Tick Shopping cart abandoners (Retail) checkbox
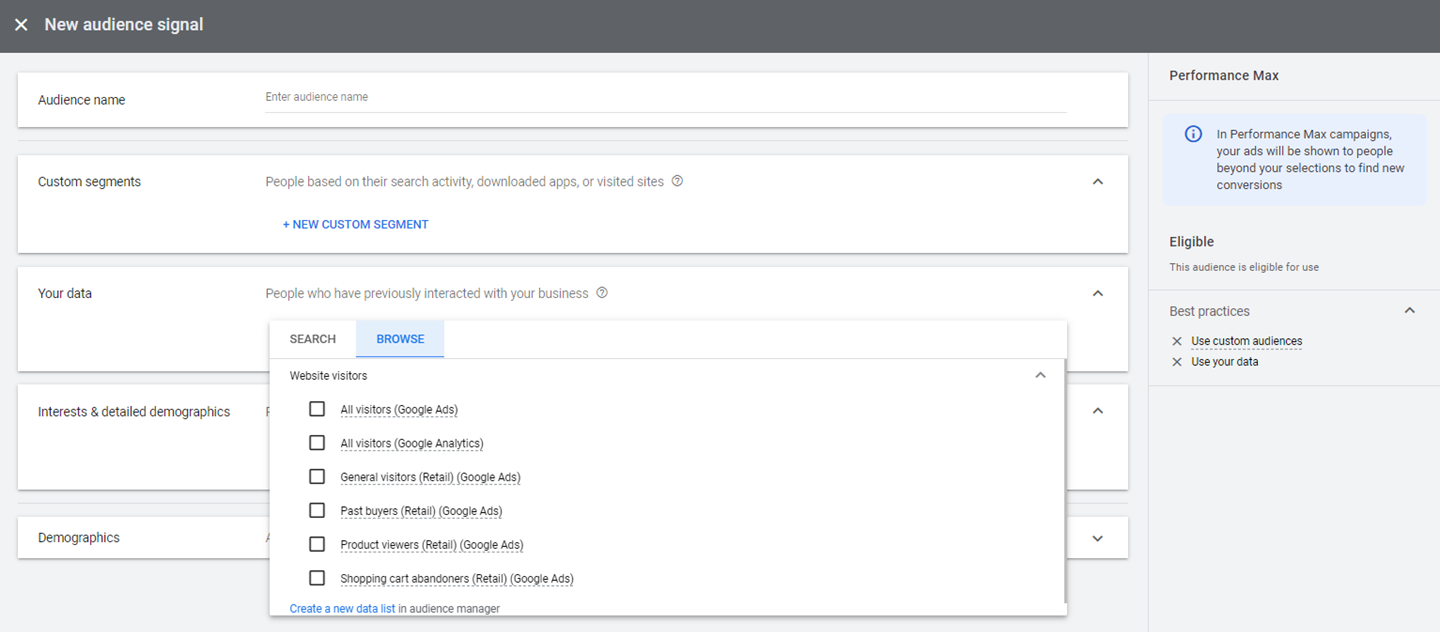This screenshot has height=632, width=1440. (x=317, y=578)
